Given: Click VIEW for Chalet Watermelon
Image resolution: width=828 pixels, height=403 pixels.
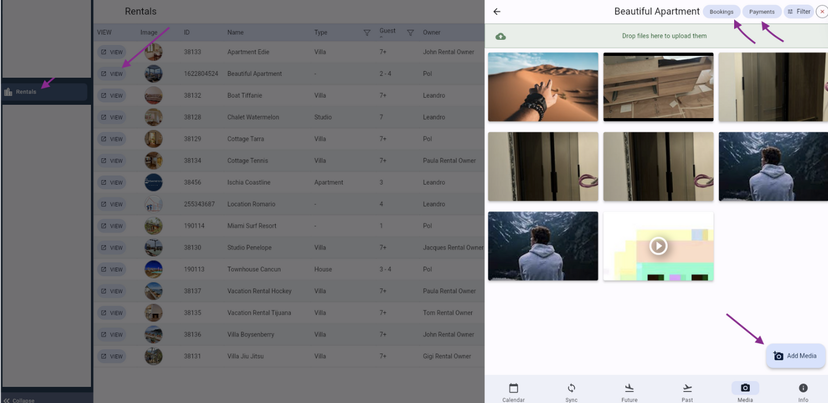Looking at the screenshot, I should pos(111,117).
